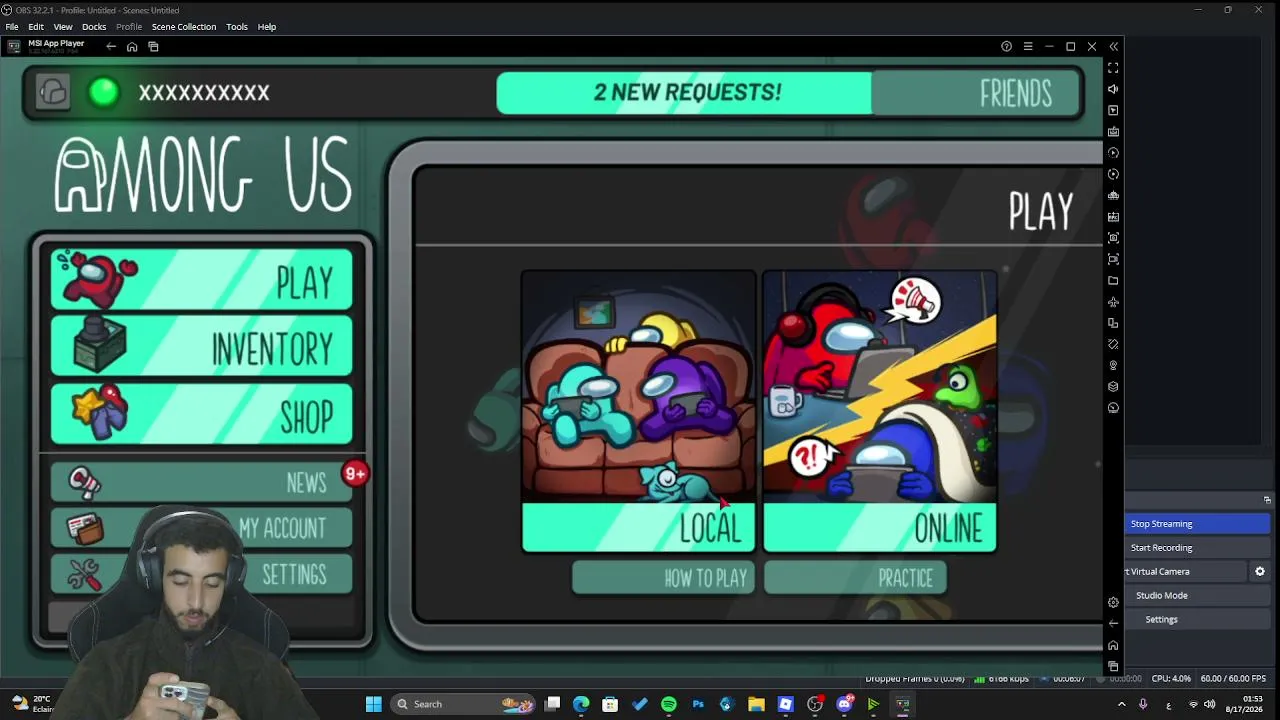This screenshot has height=720, width=1280.
Task: Click the multi-window icon in player title bar
Action: 153,47
